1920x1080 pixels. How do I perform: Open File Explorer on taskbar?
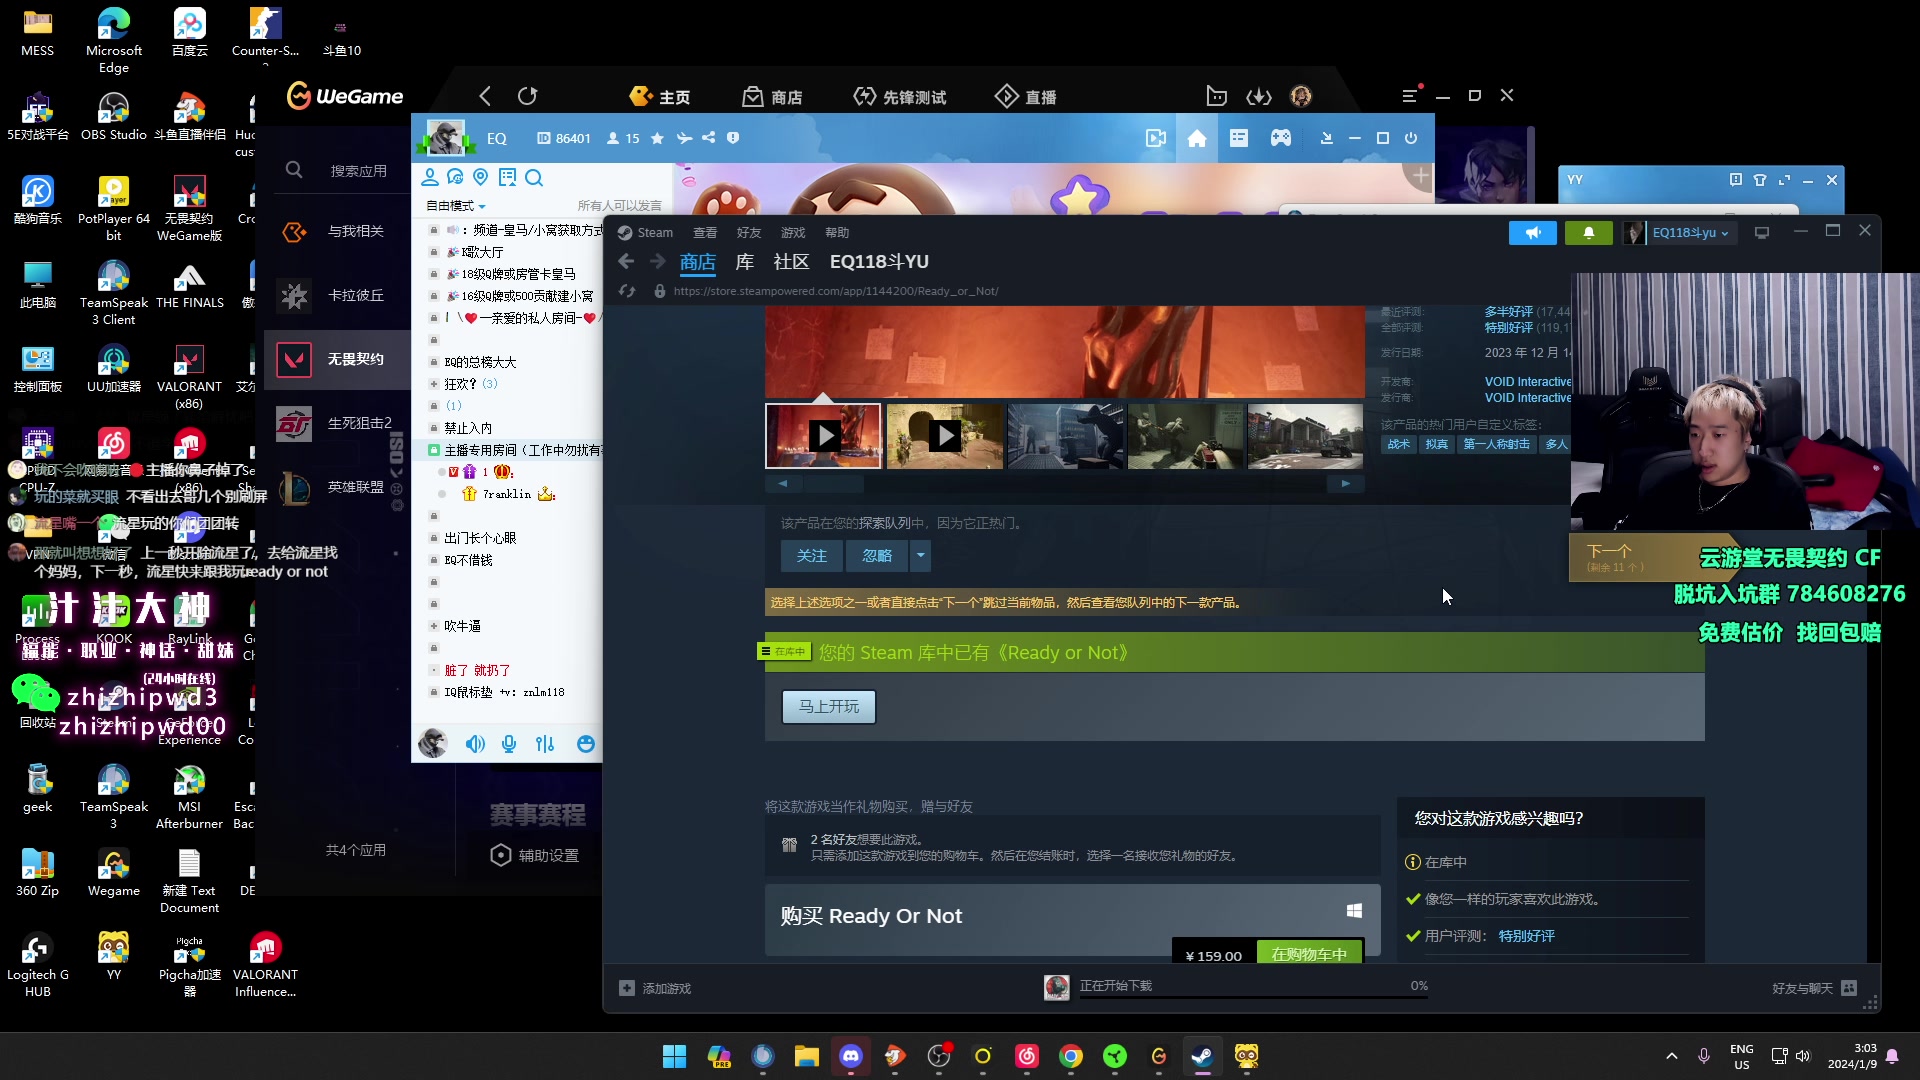coord(807,1056)
